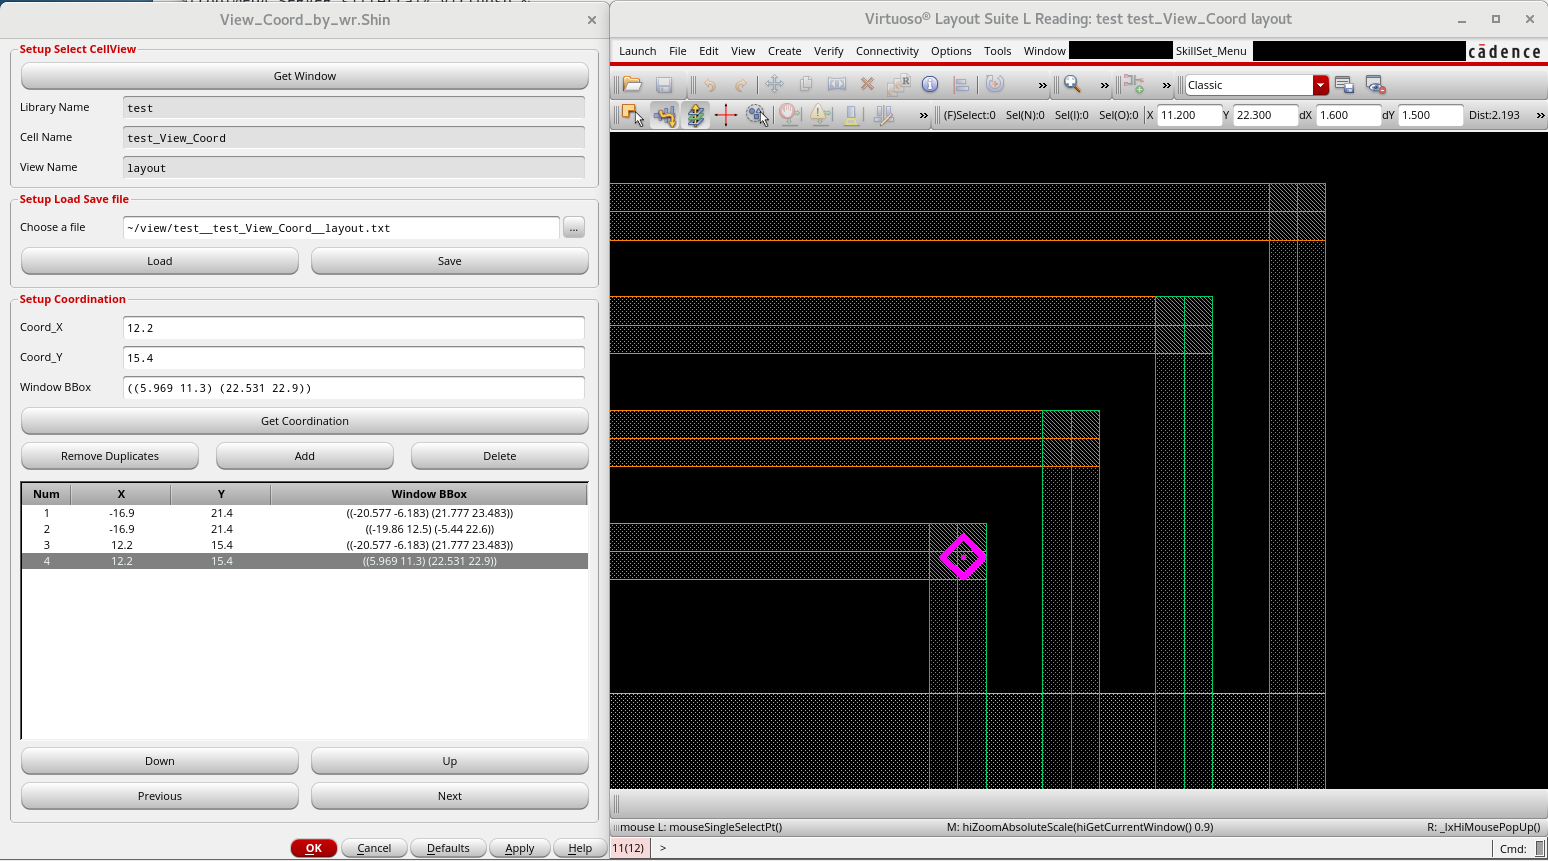Click the Remove Duplicates button
The width and height of the screenshot is (1548, 861).
[110, 456]
